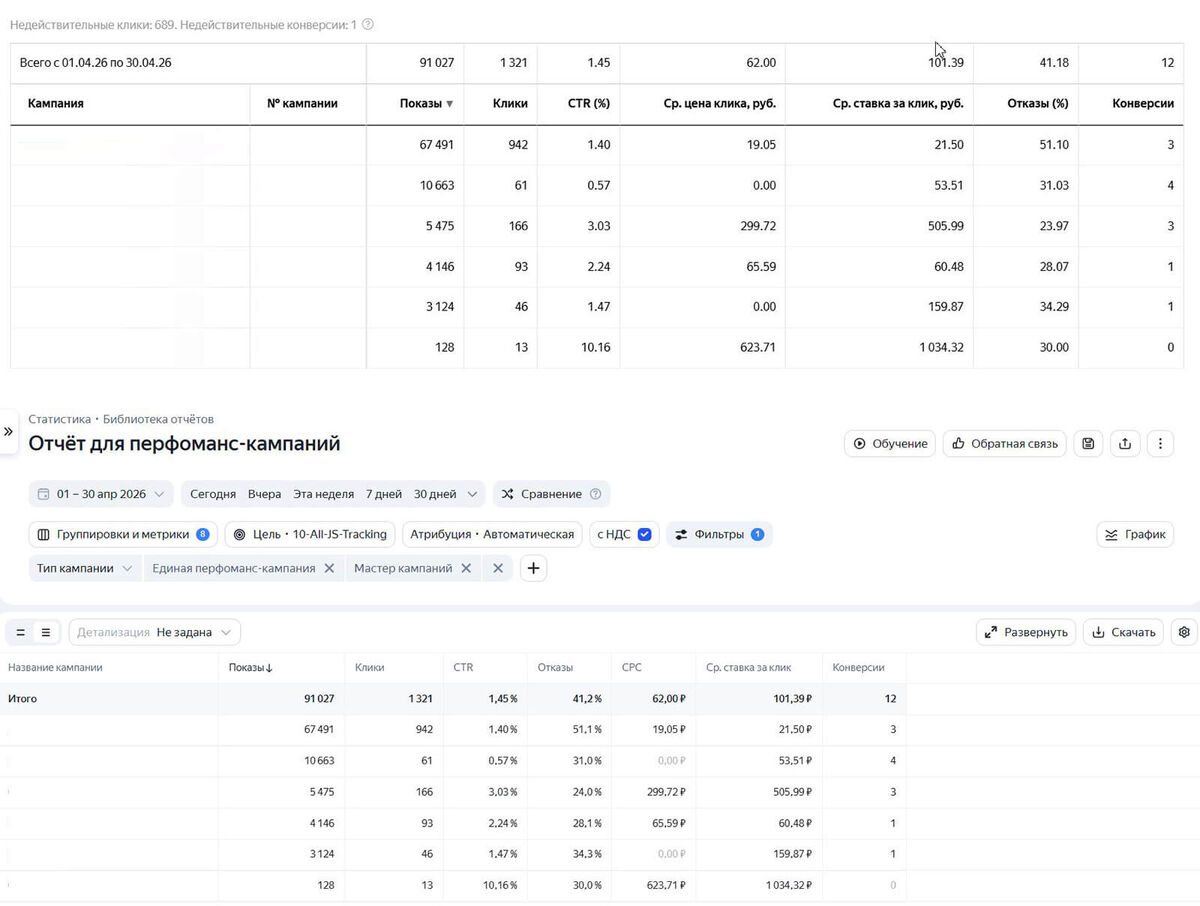This screenshot has width=1200, height=906.
Task: Add a new filter with plus button
Action: [x=534, y=568]
